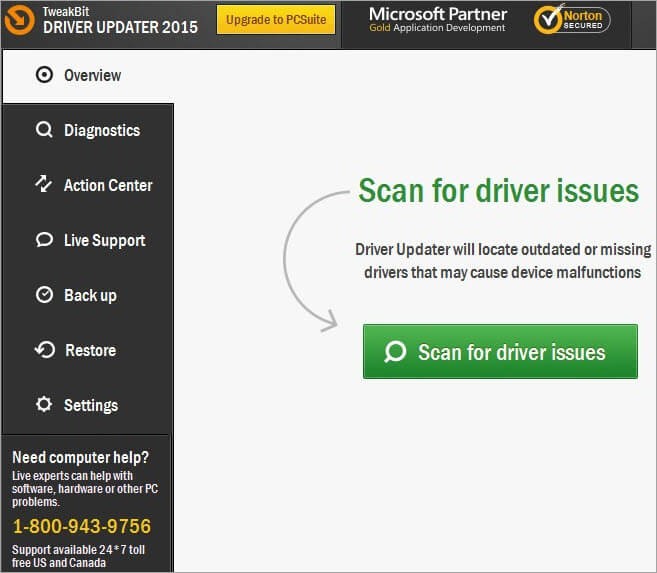Viewport: 657px width, 573px height.
Task: Select the Restore sidebar item
Action: 88,350
